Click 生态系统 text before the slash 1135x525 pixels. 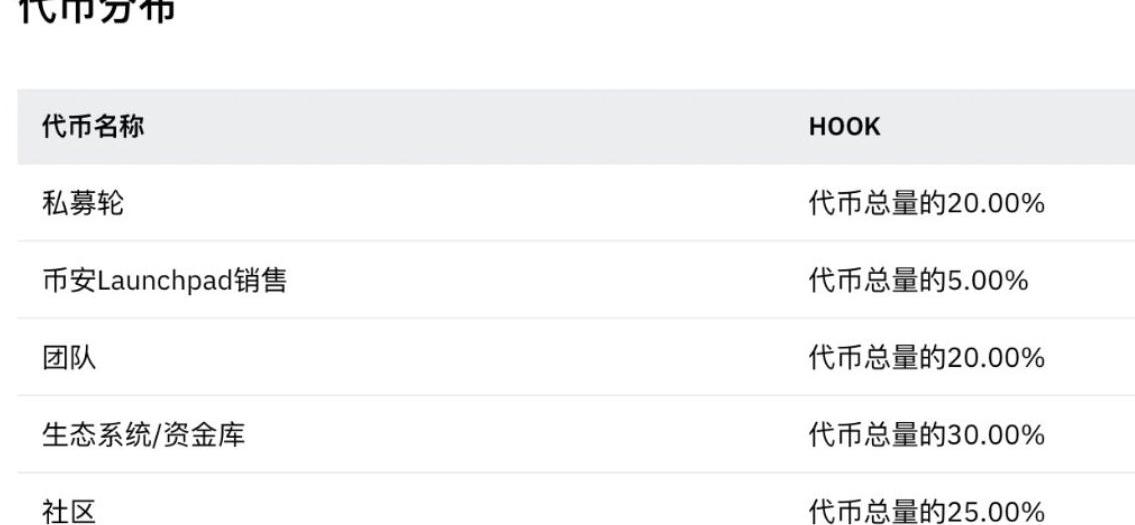pyautogui.click(x=96, y=435)
